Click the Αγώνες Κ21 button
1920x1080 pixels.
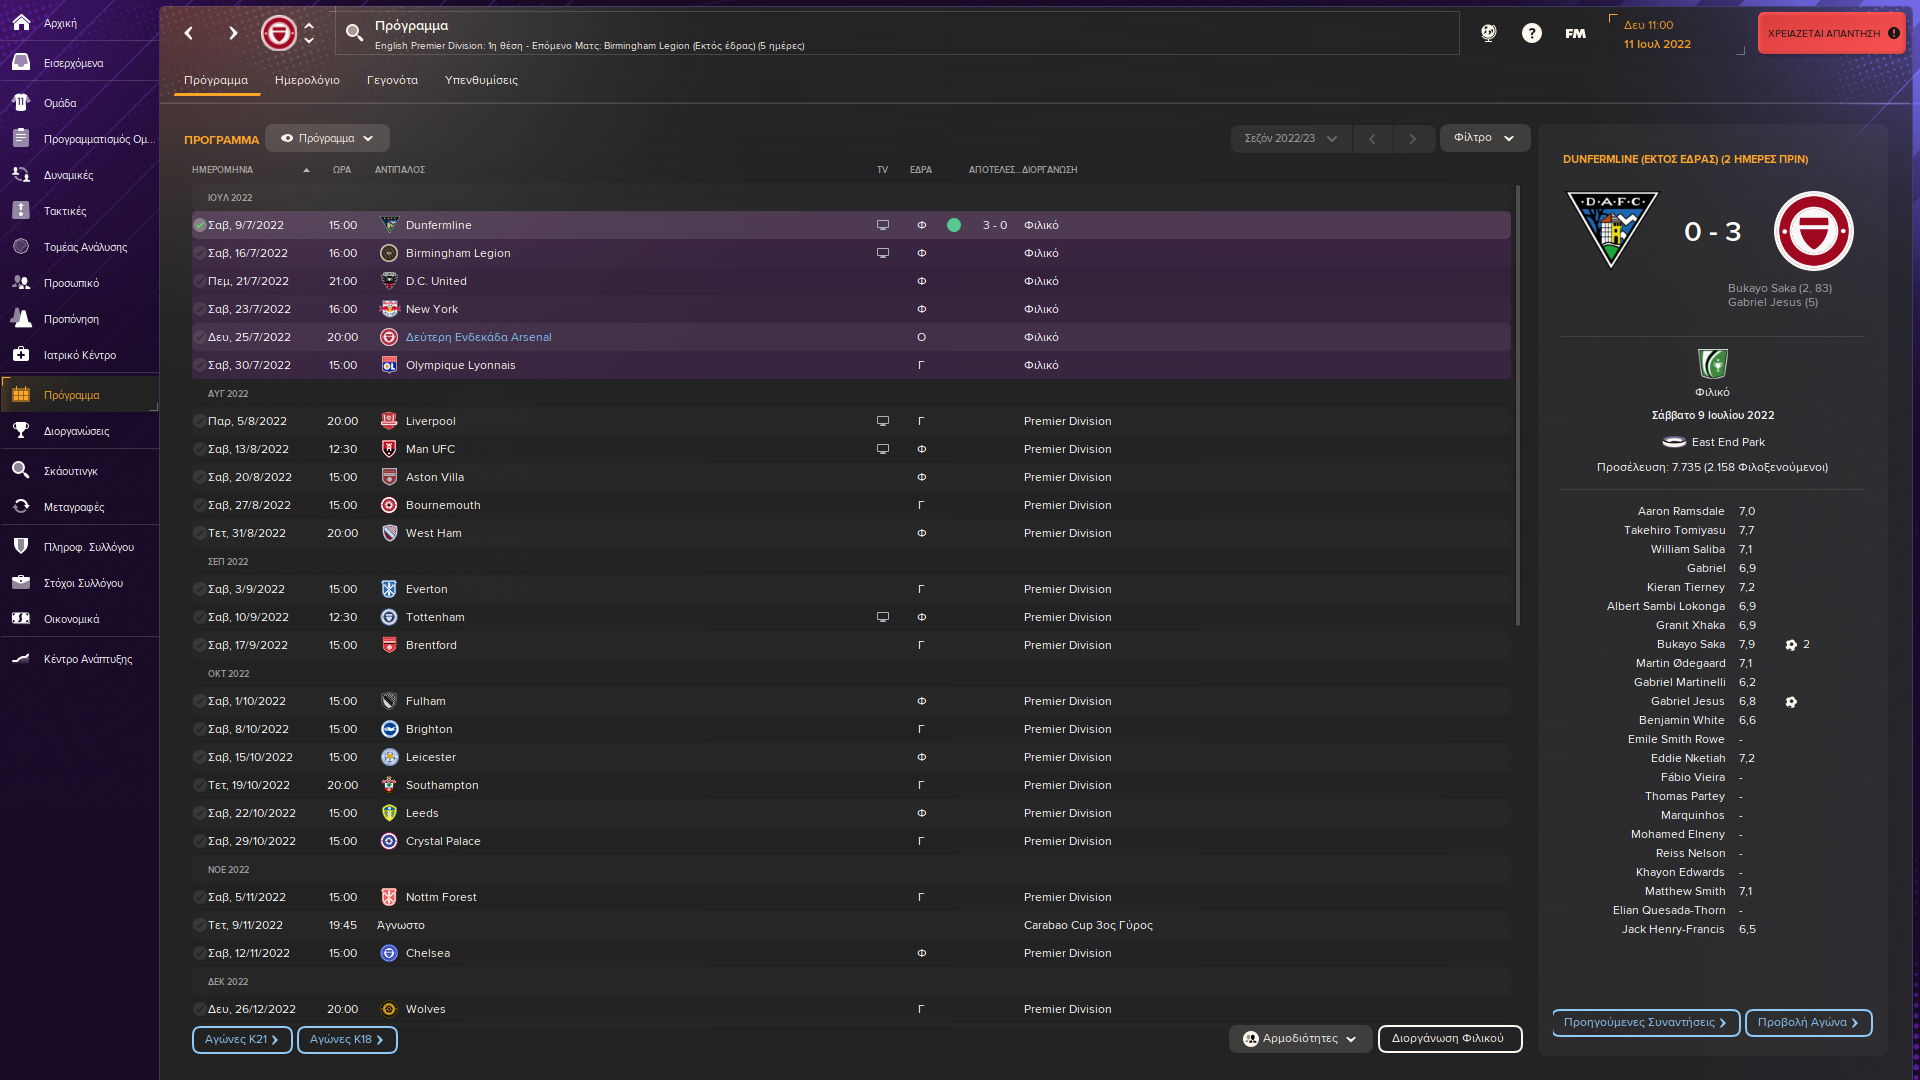tap(242, 1039)
